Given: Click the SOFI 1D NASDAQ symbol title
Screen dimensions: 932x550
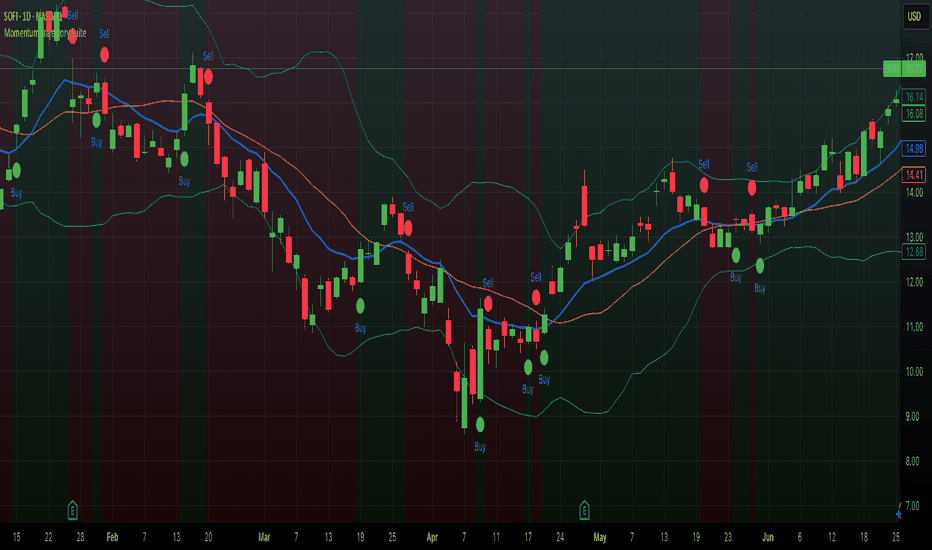Looking at the screenshot, I should (33, 16).
